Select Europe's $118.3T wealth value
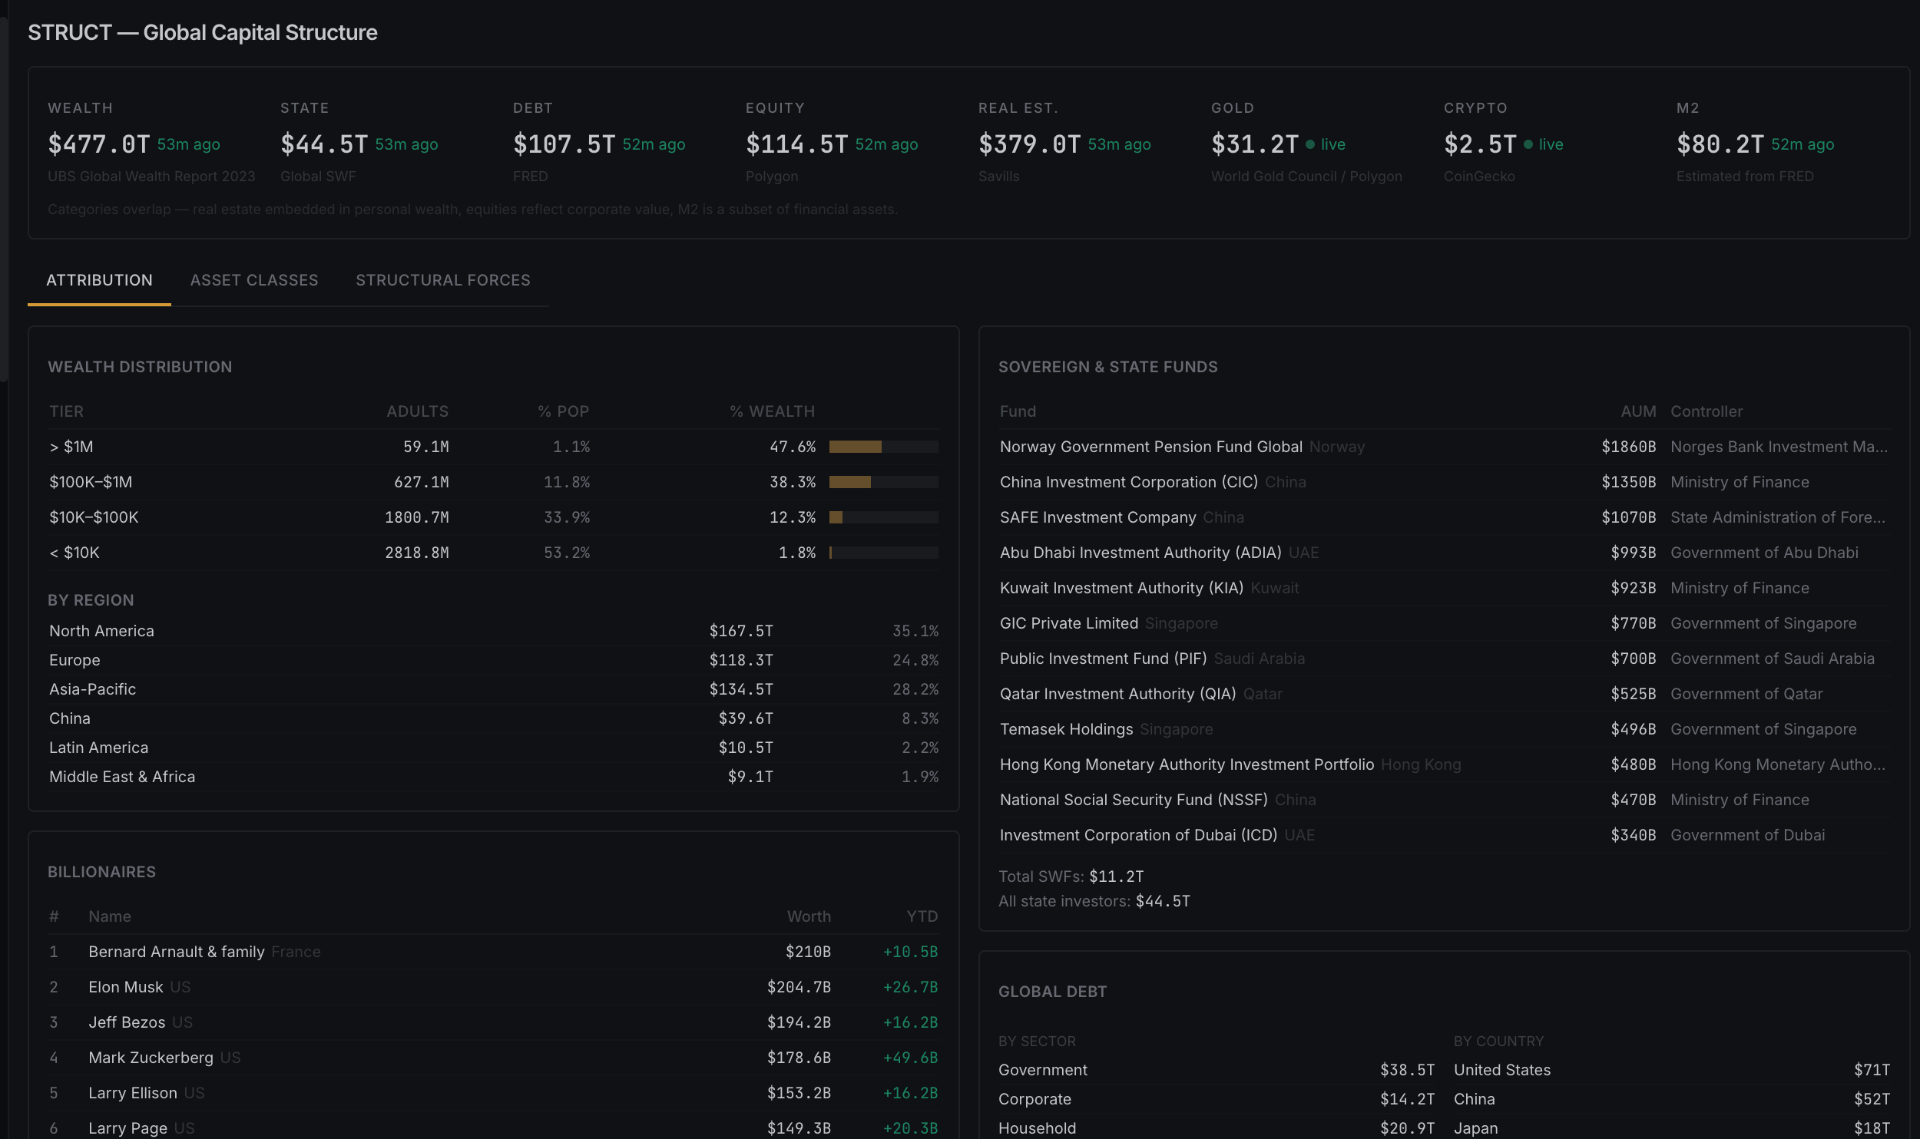 click(741, 660)
